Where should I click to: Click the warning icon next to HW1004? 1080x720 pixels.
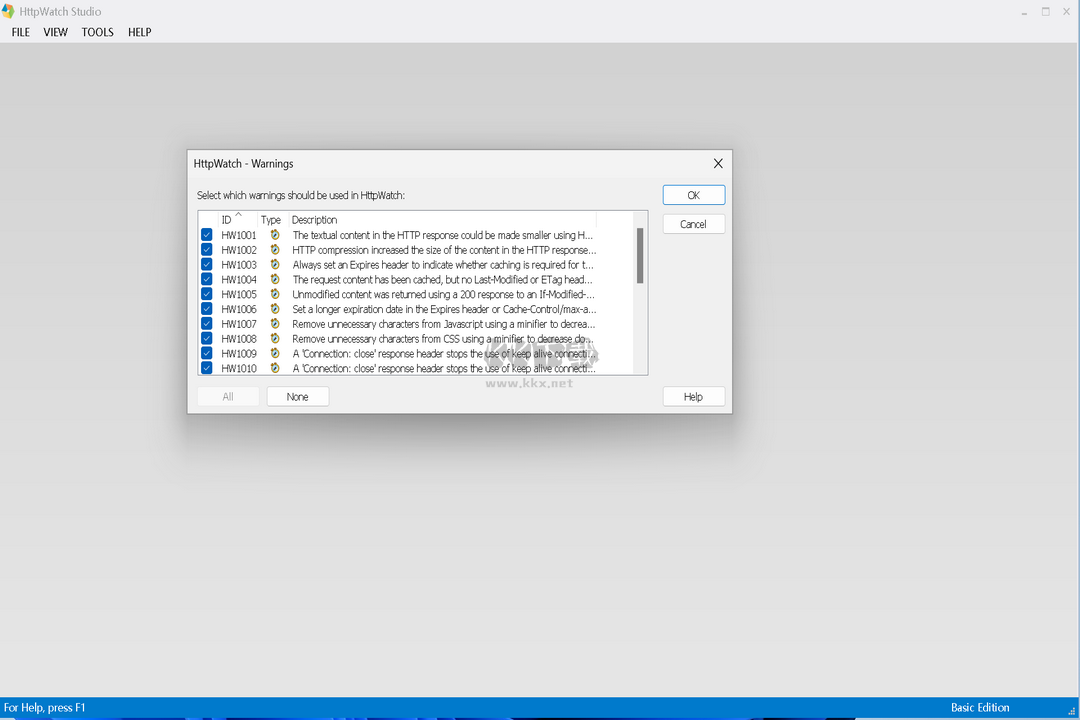tap(274, 280)
